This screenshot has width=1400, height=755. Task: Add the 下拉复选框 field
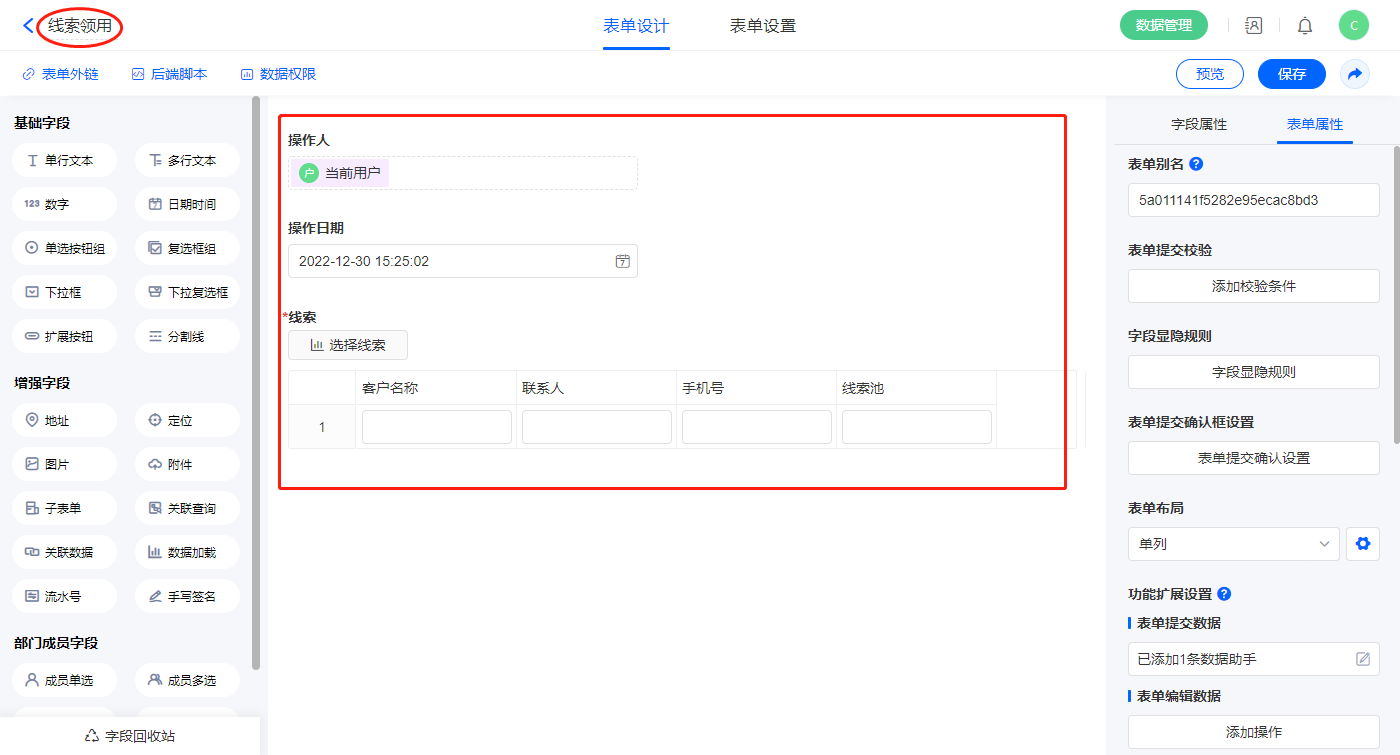187,292
